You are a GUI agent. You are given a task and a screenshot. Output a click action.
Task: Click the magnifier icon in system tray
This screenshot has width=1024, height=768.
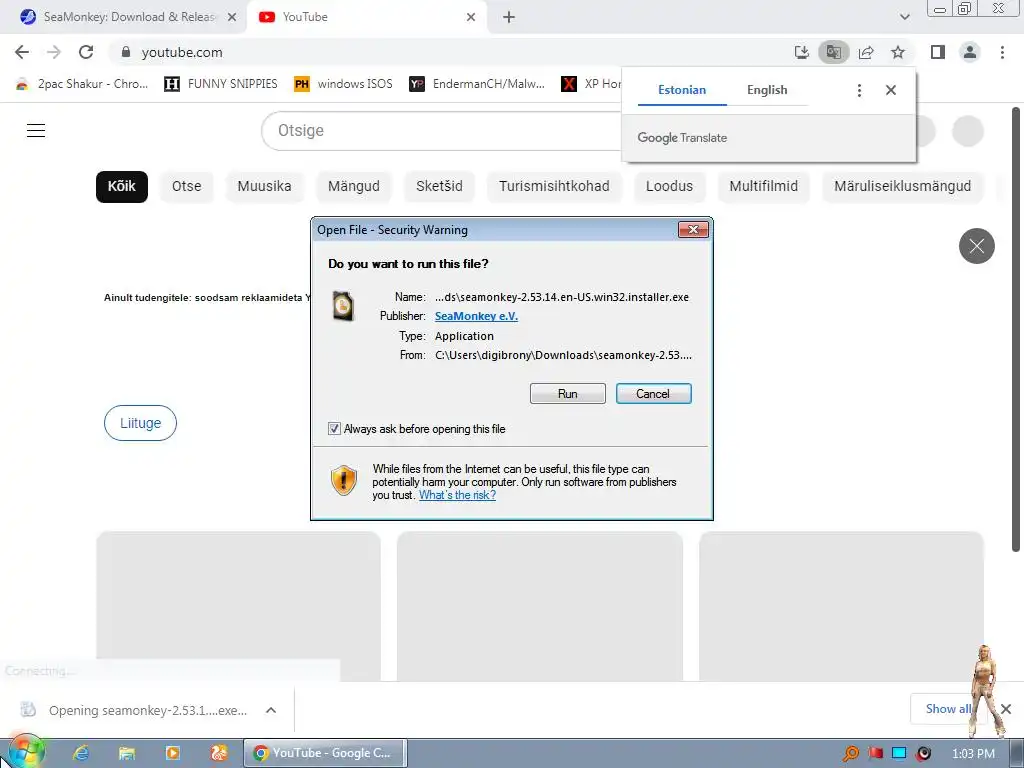point(851,754)
